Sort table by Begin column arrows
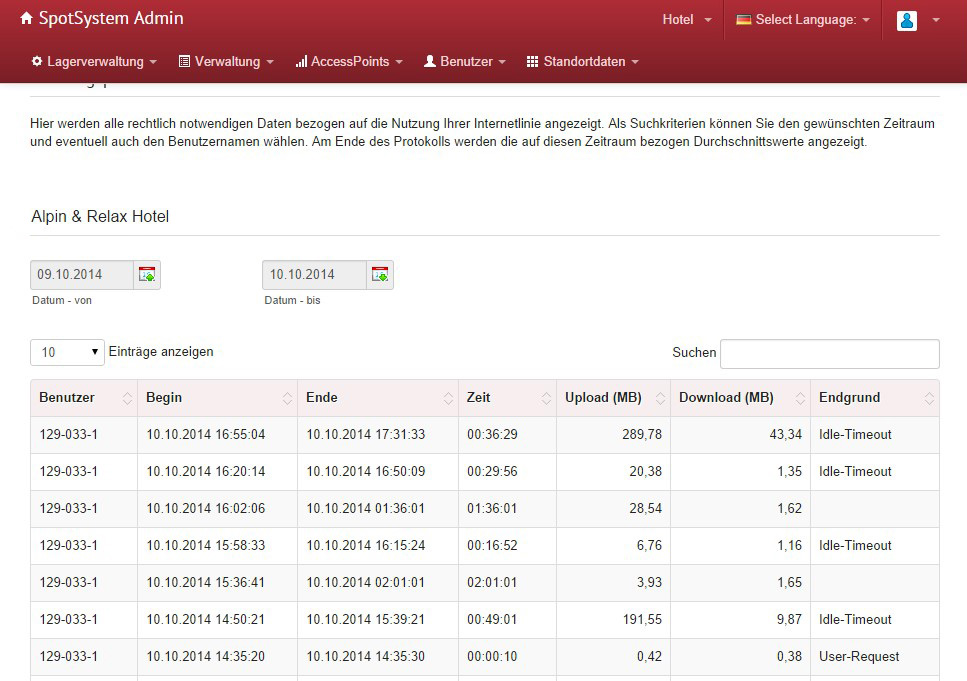The image size is (967, 681). coord(287,398)
